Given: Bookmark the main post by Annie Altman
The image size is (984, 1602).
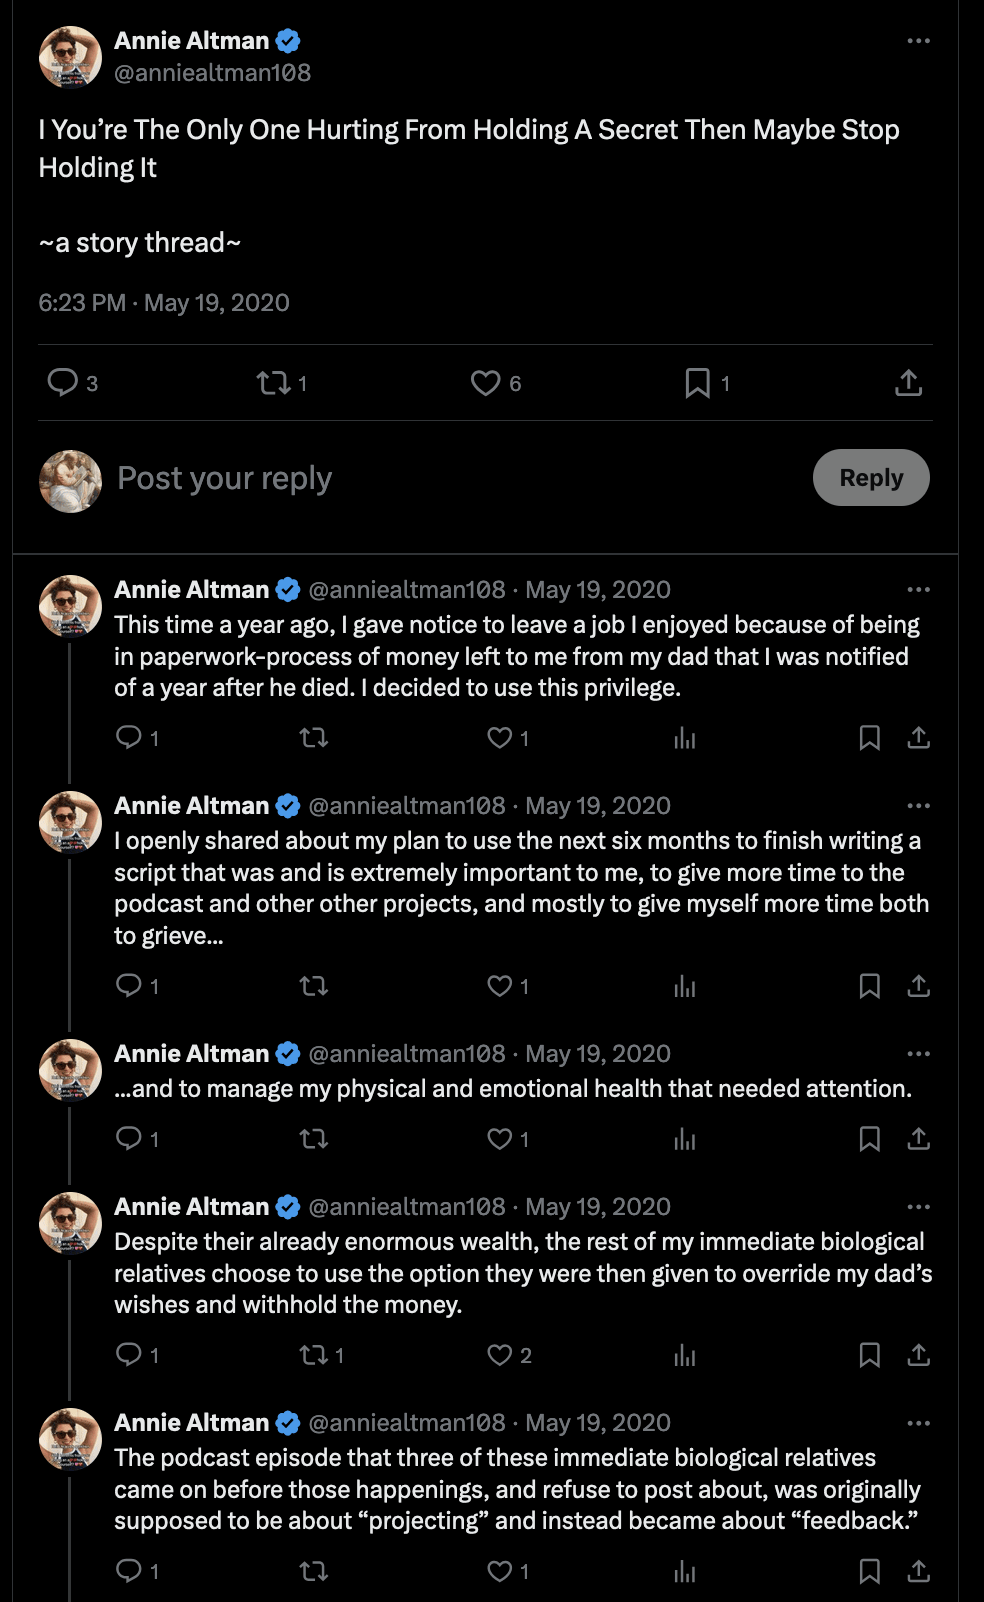Looking at the screenshot, I should click(697, 383).
